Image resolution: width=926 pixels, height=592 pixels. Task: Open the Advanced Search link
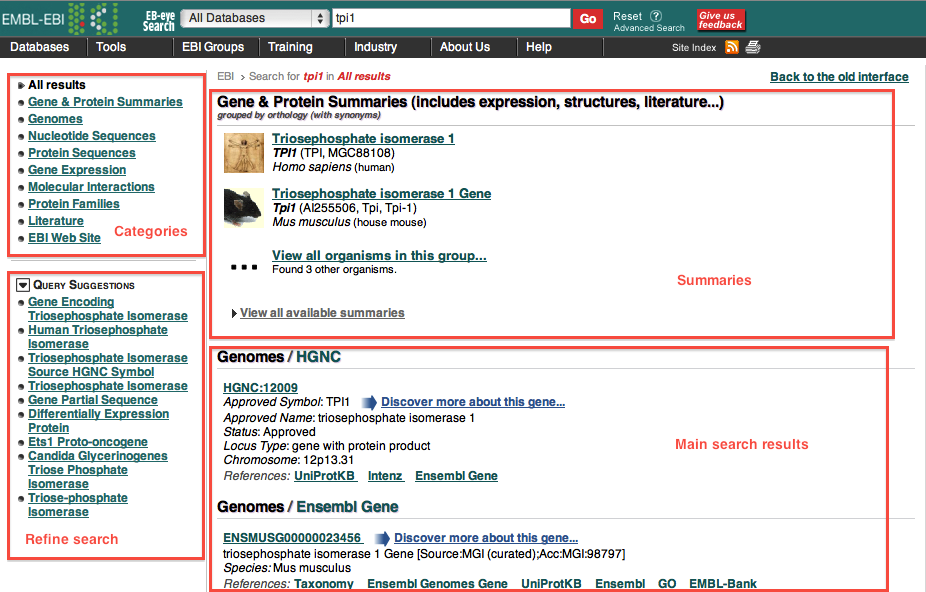tap(649, 29)
